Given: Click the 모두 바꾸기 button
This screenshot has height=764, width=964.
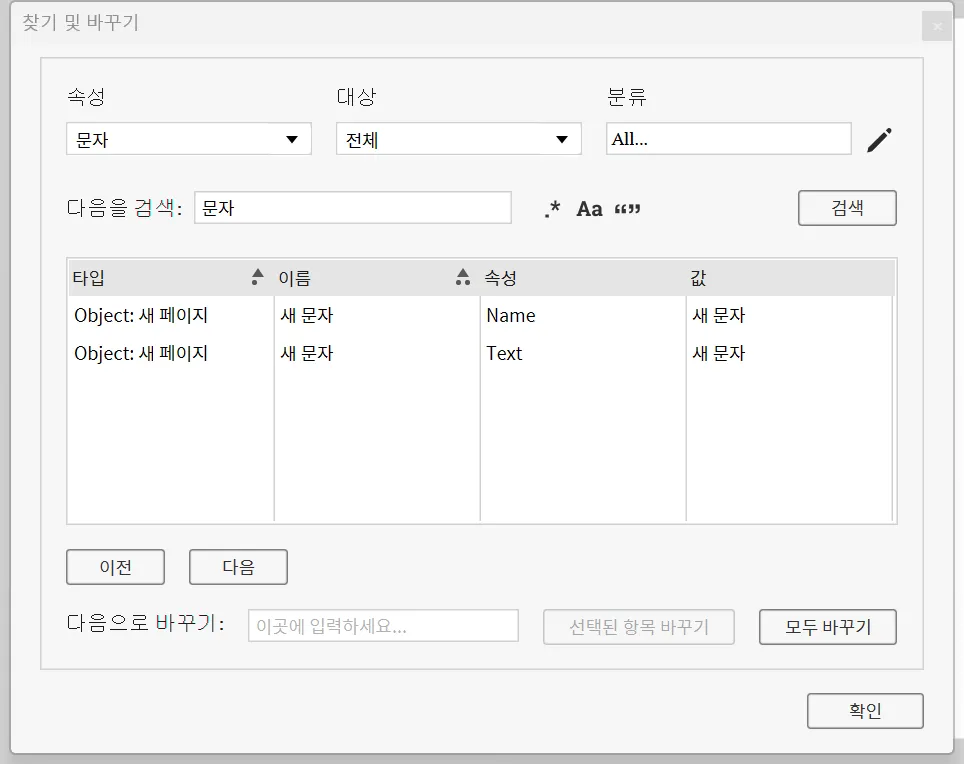Looking at the screenshot, I should coord(827,627).
